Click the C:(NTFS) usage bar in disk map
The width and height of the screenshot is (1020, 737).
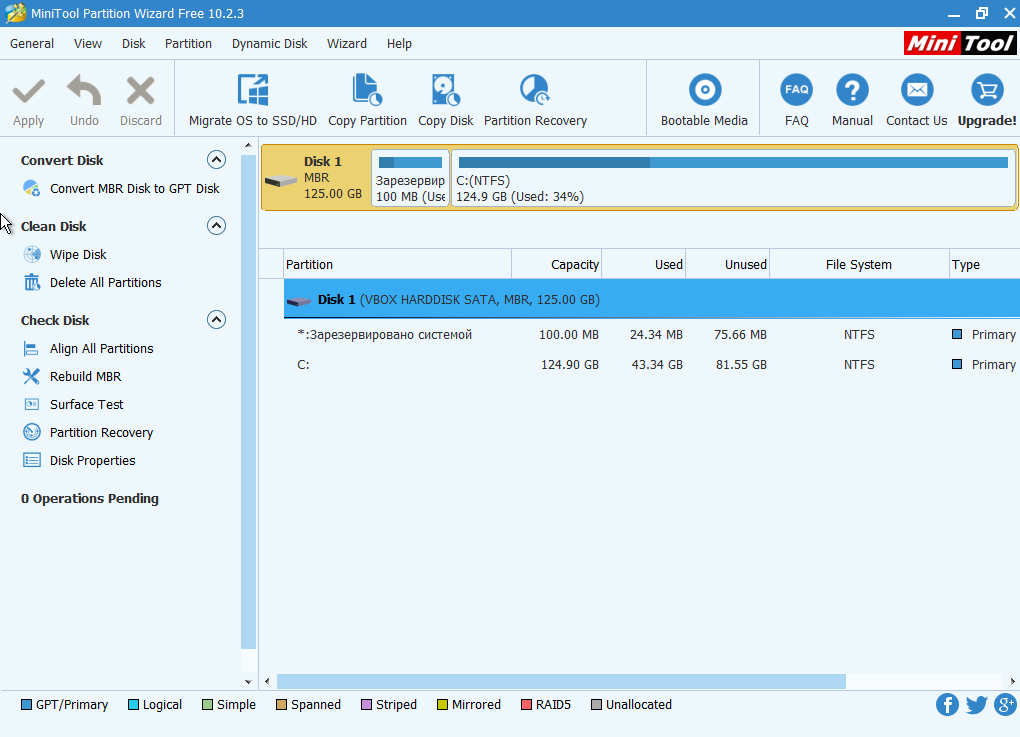coord(732,163)
